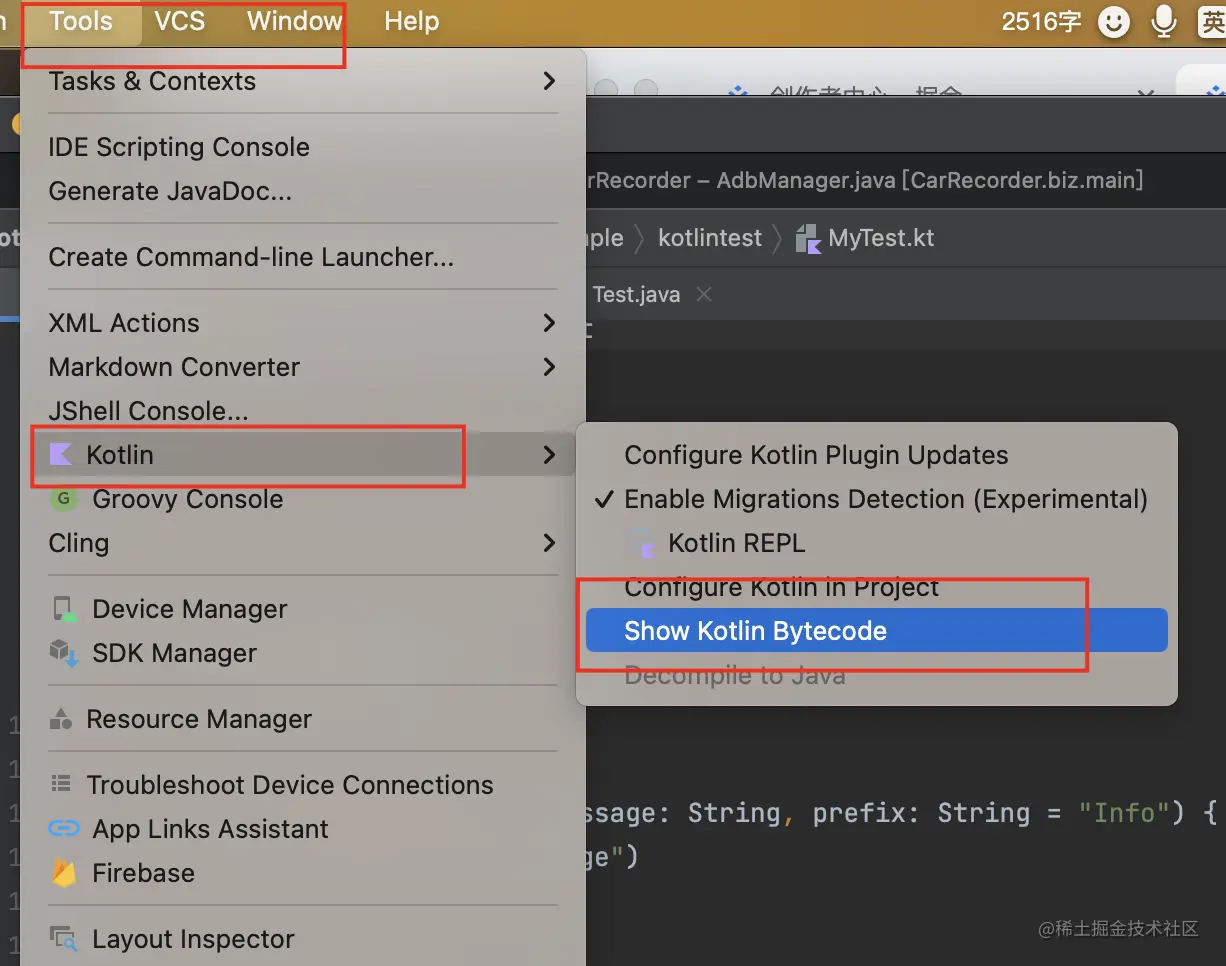Click the Kotlin logo icon in Tools menu
This screenshot has width=1226, height=966.
61,455
